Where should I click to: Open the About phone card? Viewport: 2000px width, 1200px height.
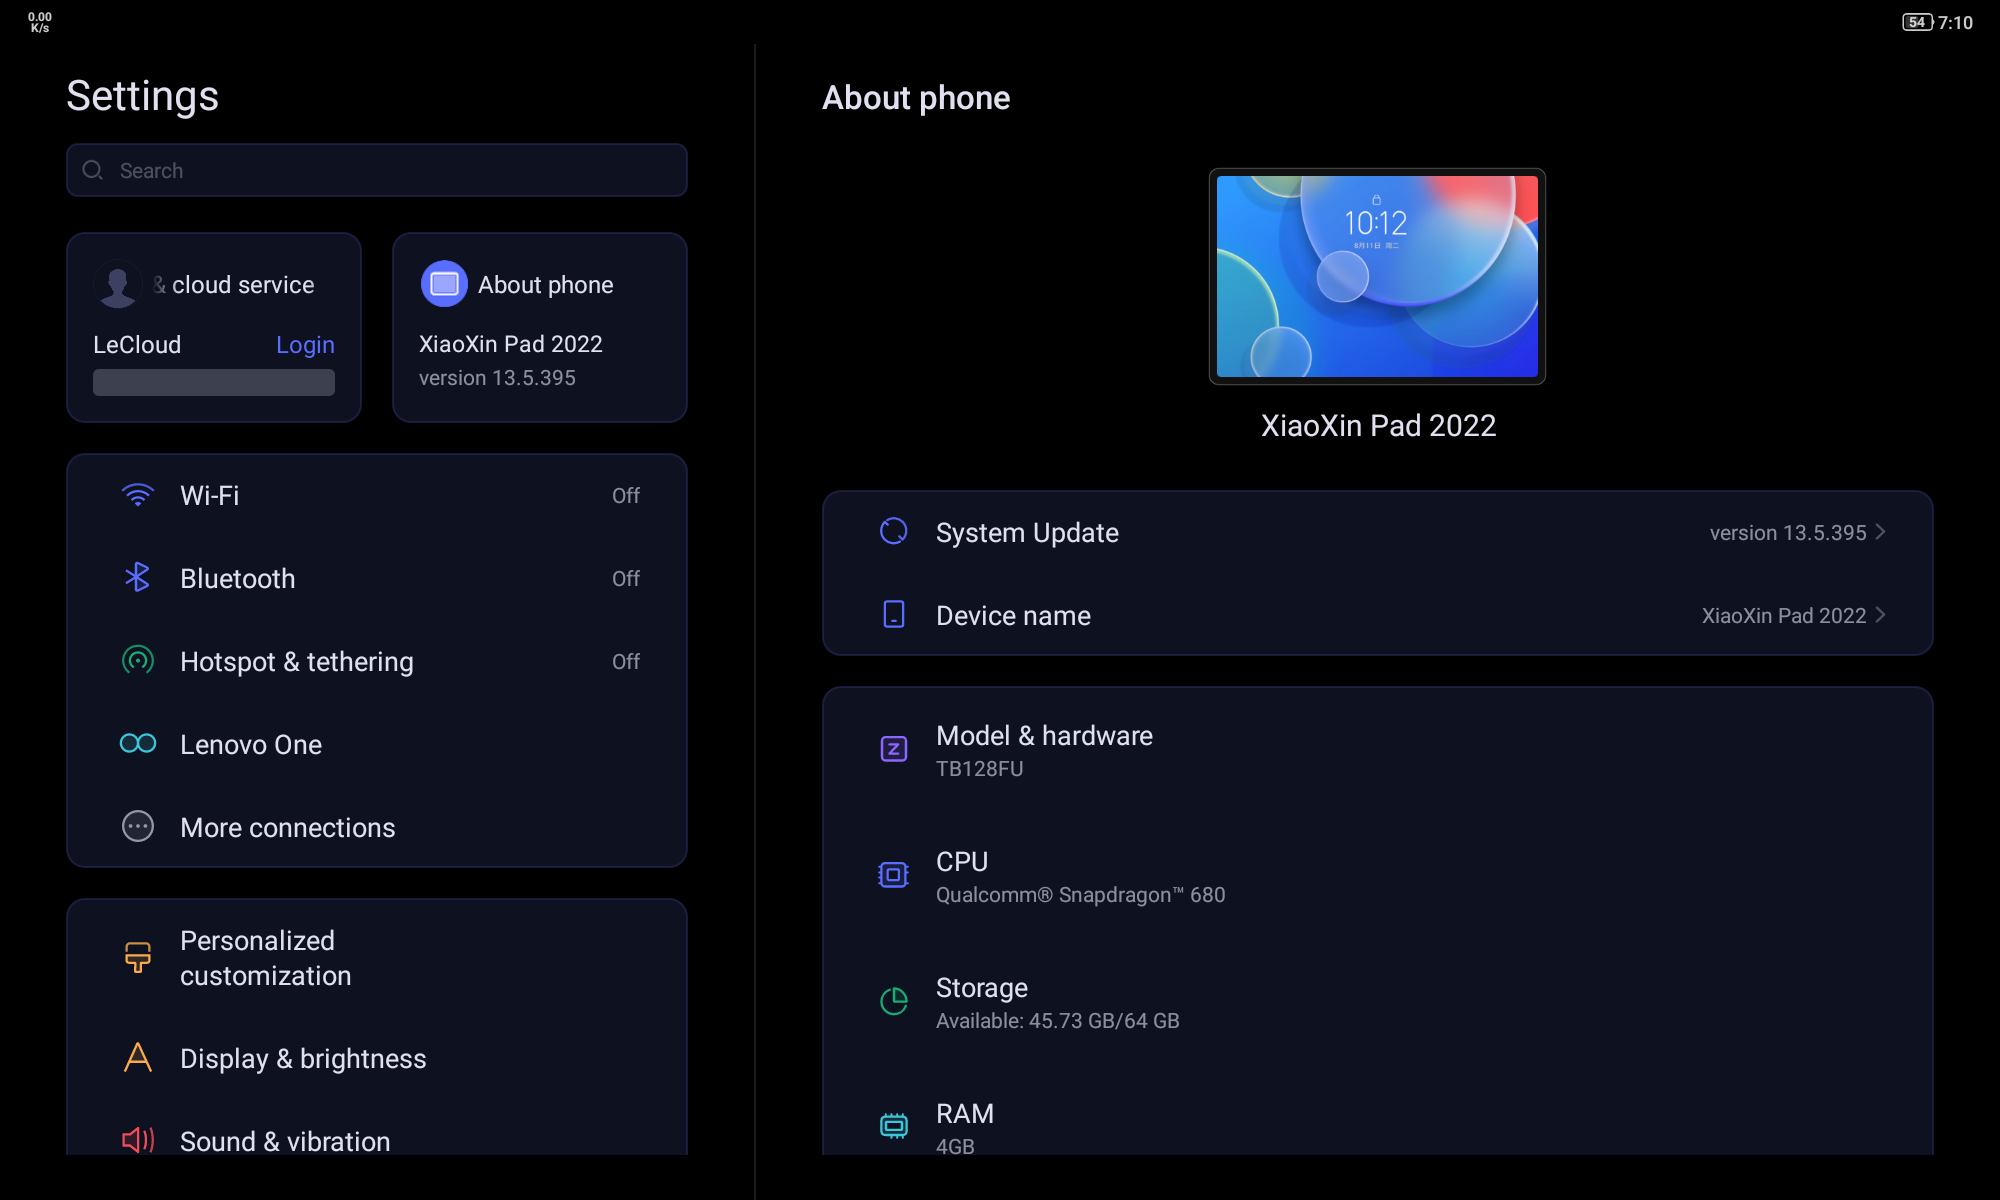pos(540,327)
